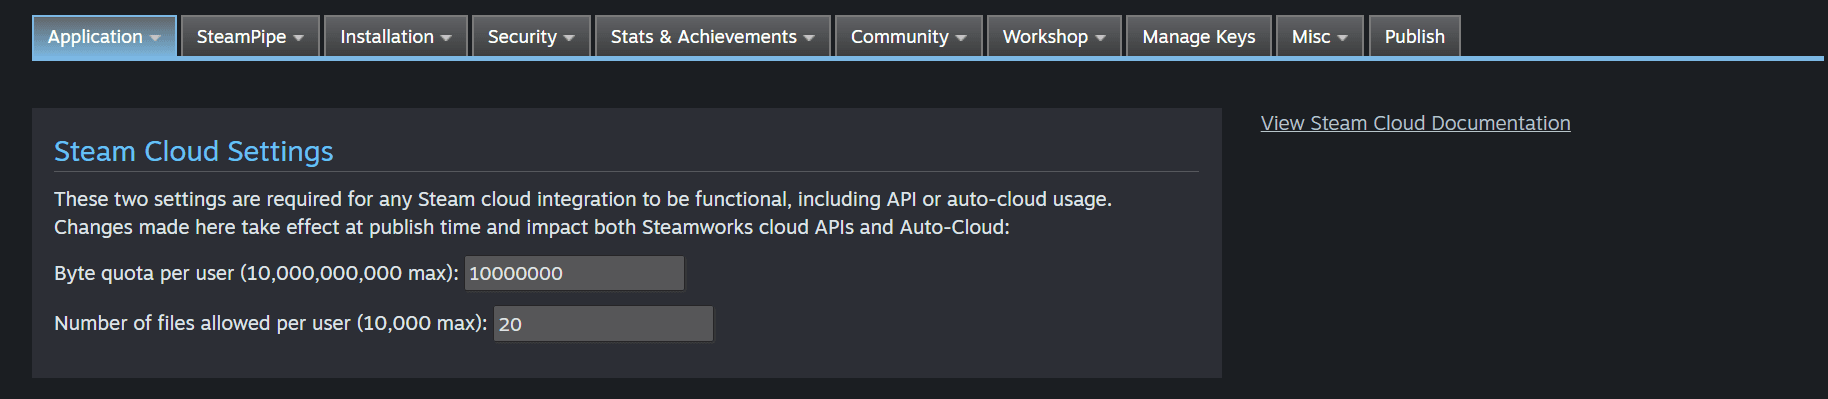Screen dimensions: 1828x399
Task: Open the Installation dropdown menu
Action: click(396, 37)
